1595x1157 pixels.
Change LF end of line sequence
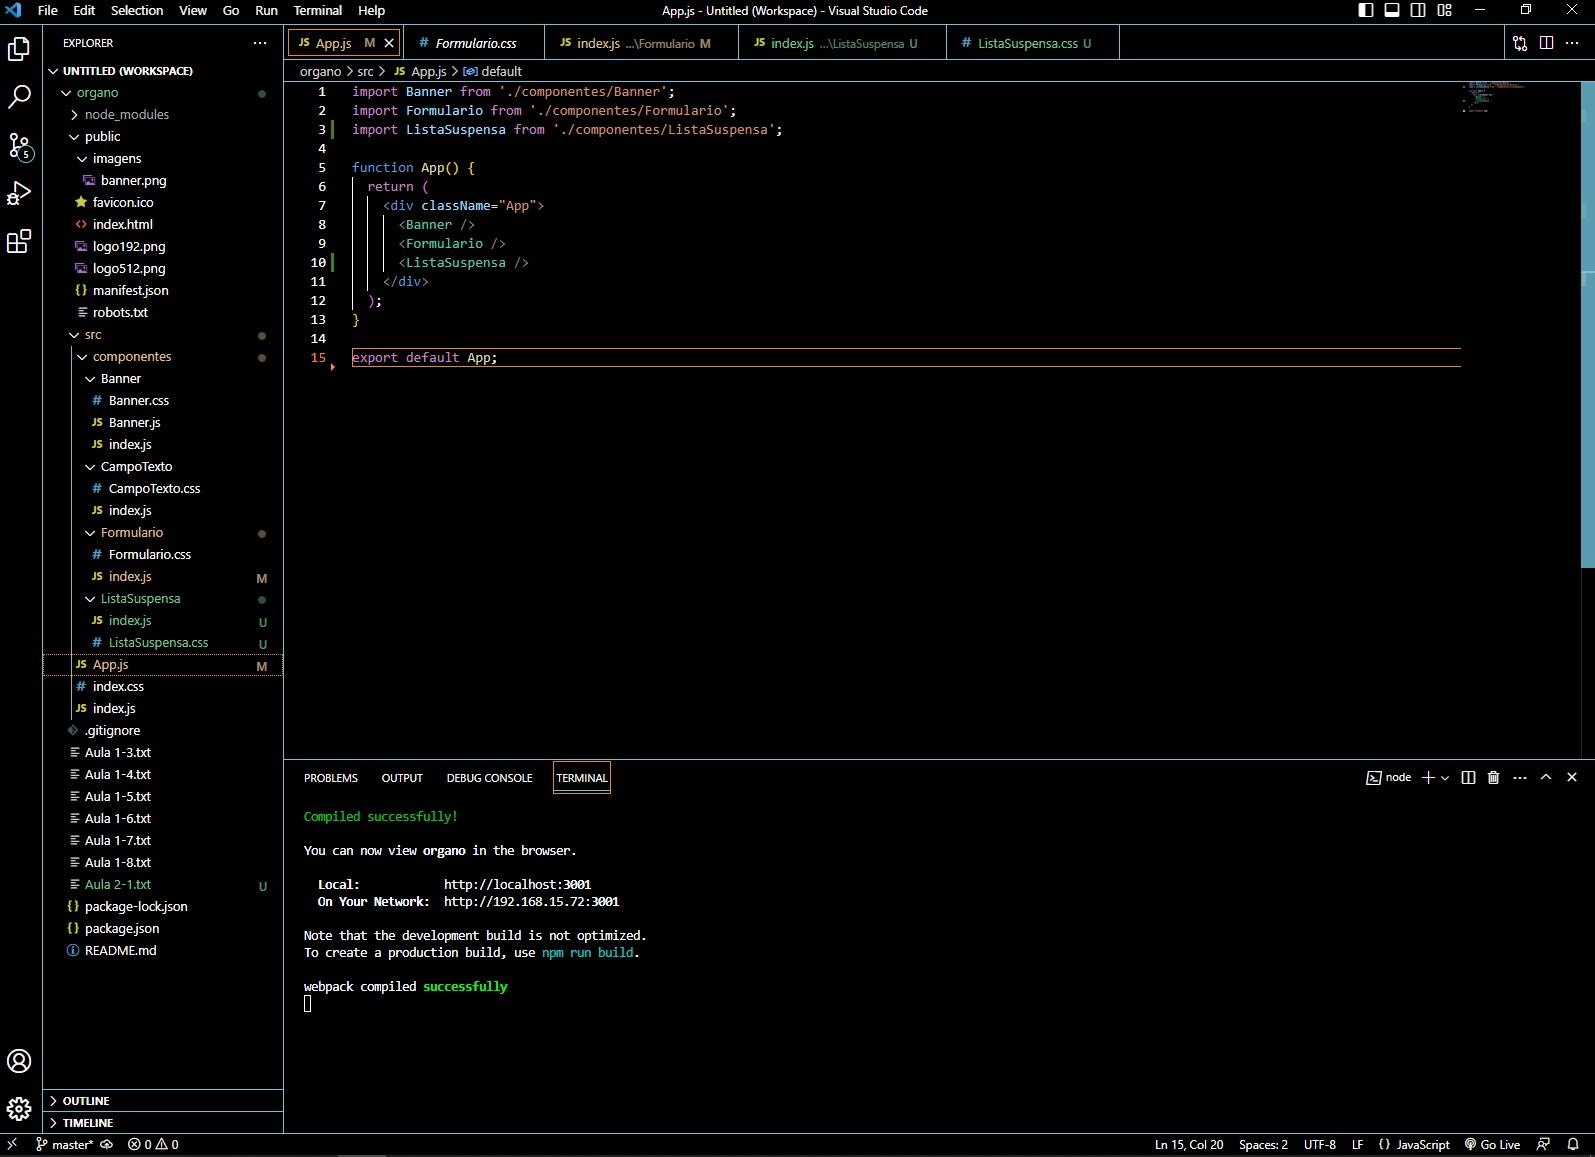[1357, 1144]
